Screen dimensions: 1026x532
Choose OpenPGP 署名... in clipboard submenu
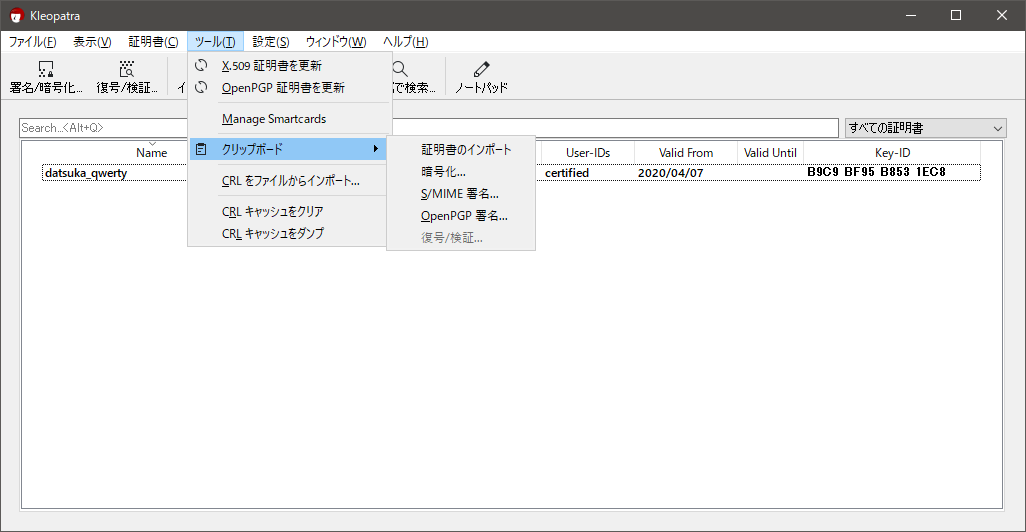point(461,216)
